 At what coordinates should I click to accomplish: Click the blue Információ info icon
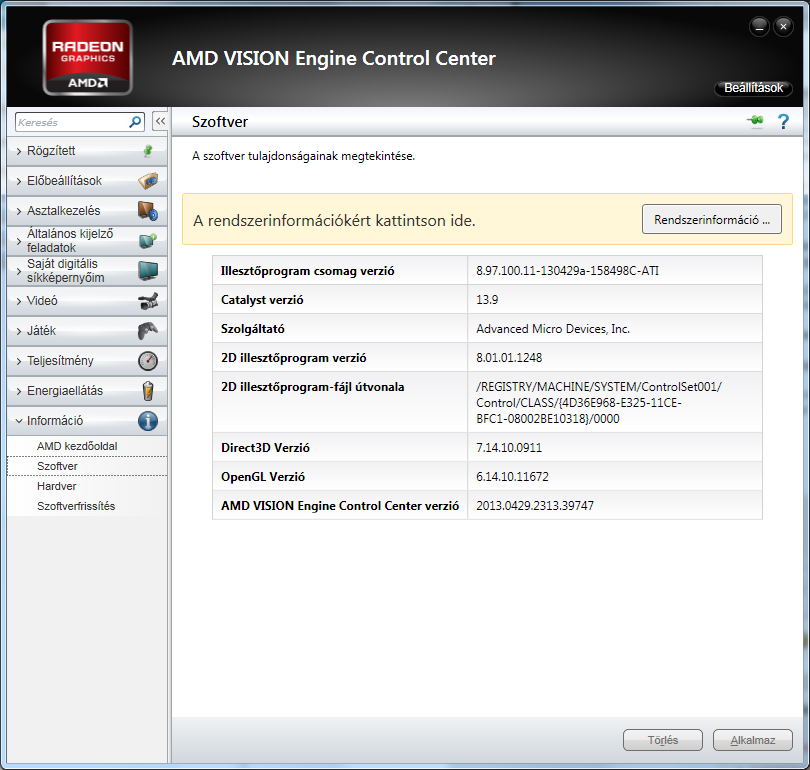pos(148,420)
